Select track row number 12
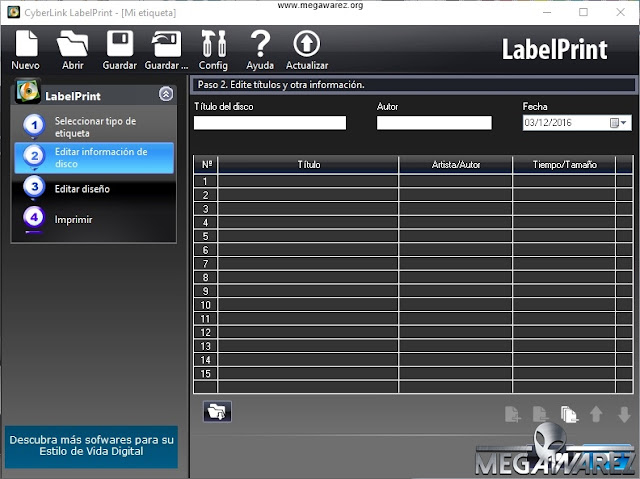 point(206,332)
